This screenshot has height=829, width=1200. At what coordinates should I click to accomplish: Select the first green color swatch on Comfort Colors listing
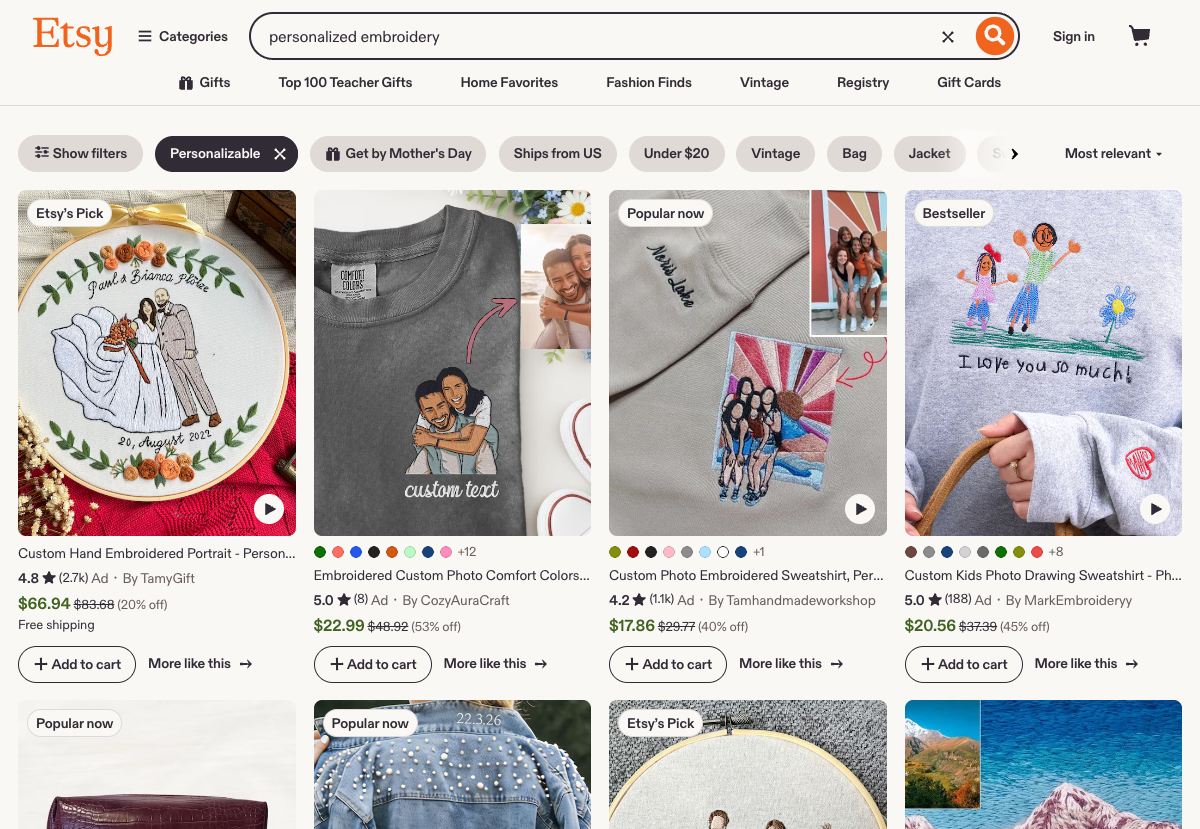click(x=320, y=552)
